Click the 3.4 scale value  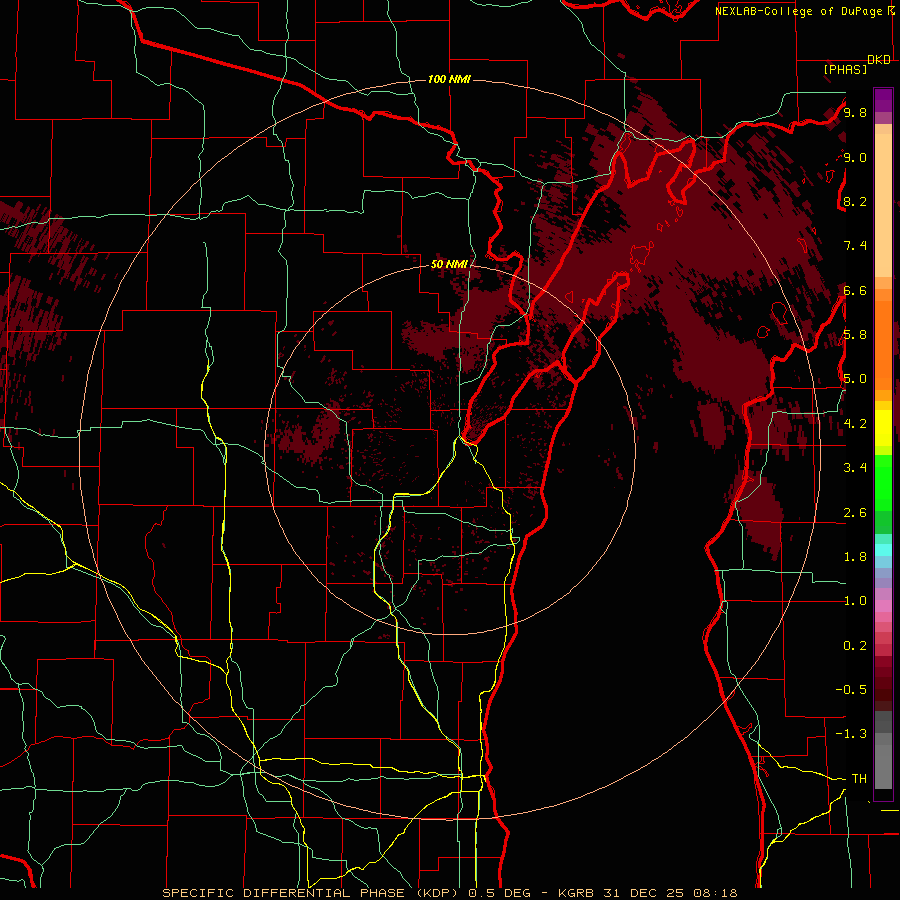(x=855, y=468)
